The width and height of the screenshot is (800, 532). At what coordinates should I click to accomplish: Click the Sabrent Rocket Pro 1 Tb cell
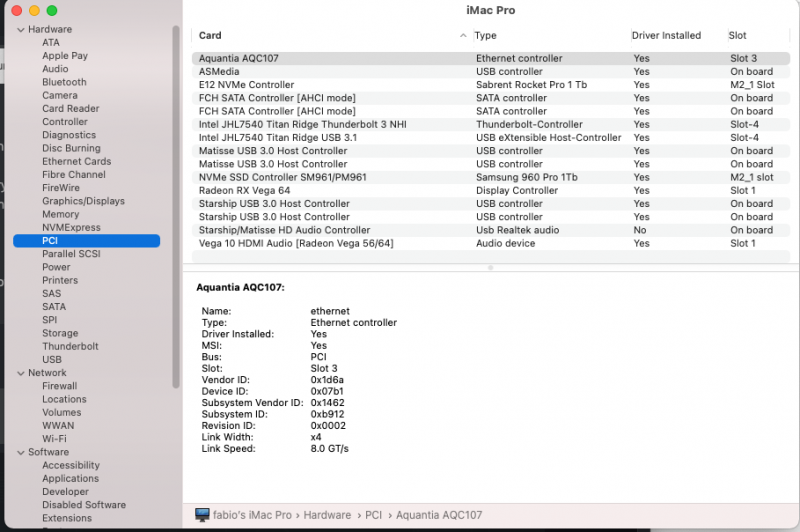coord(531,85)
